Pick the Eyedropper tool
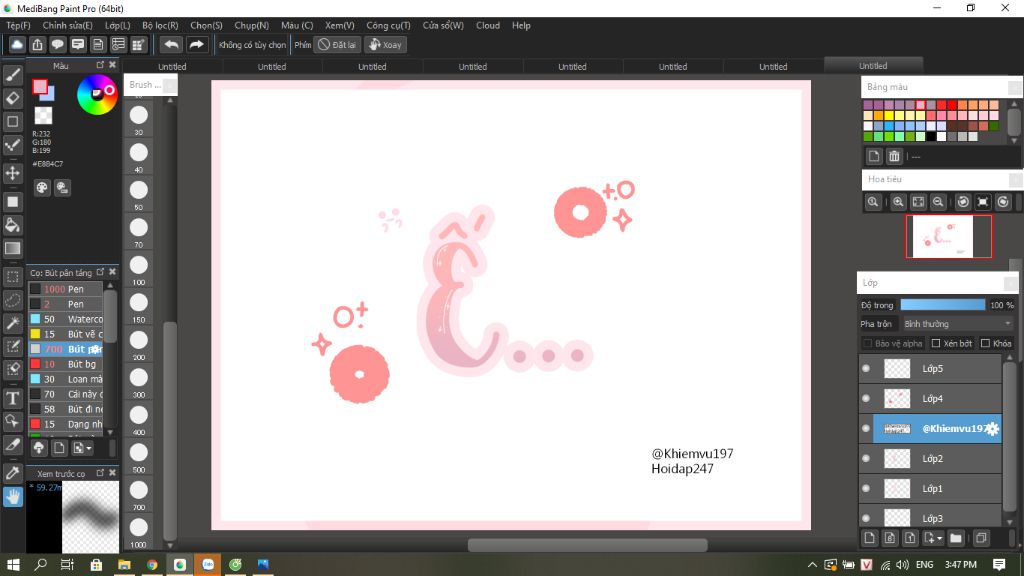 point(12,473)
